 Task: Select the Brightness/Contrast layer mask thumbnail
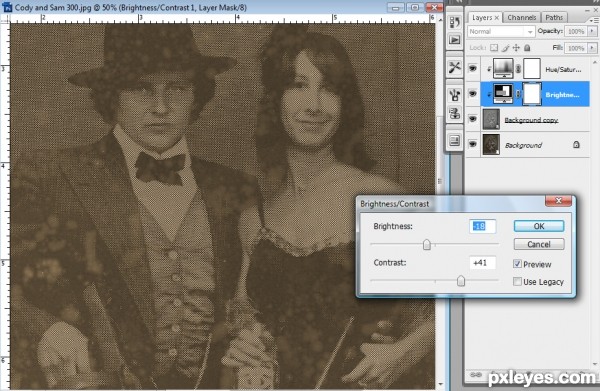coord(532,94)
